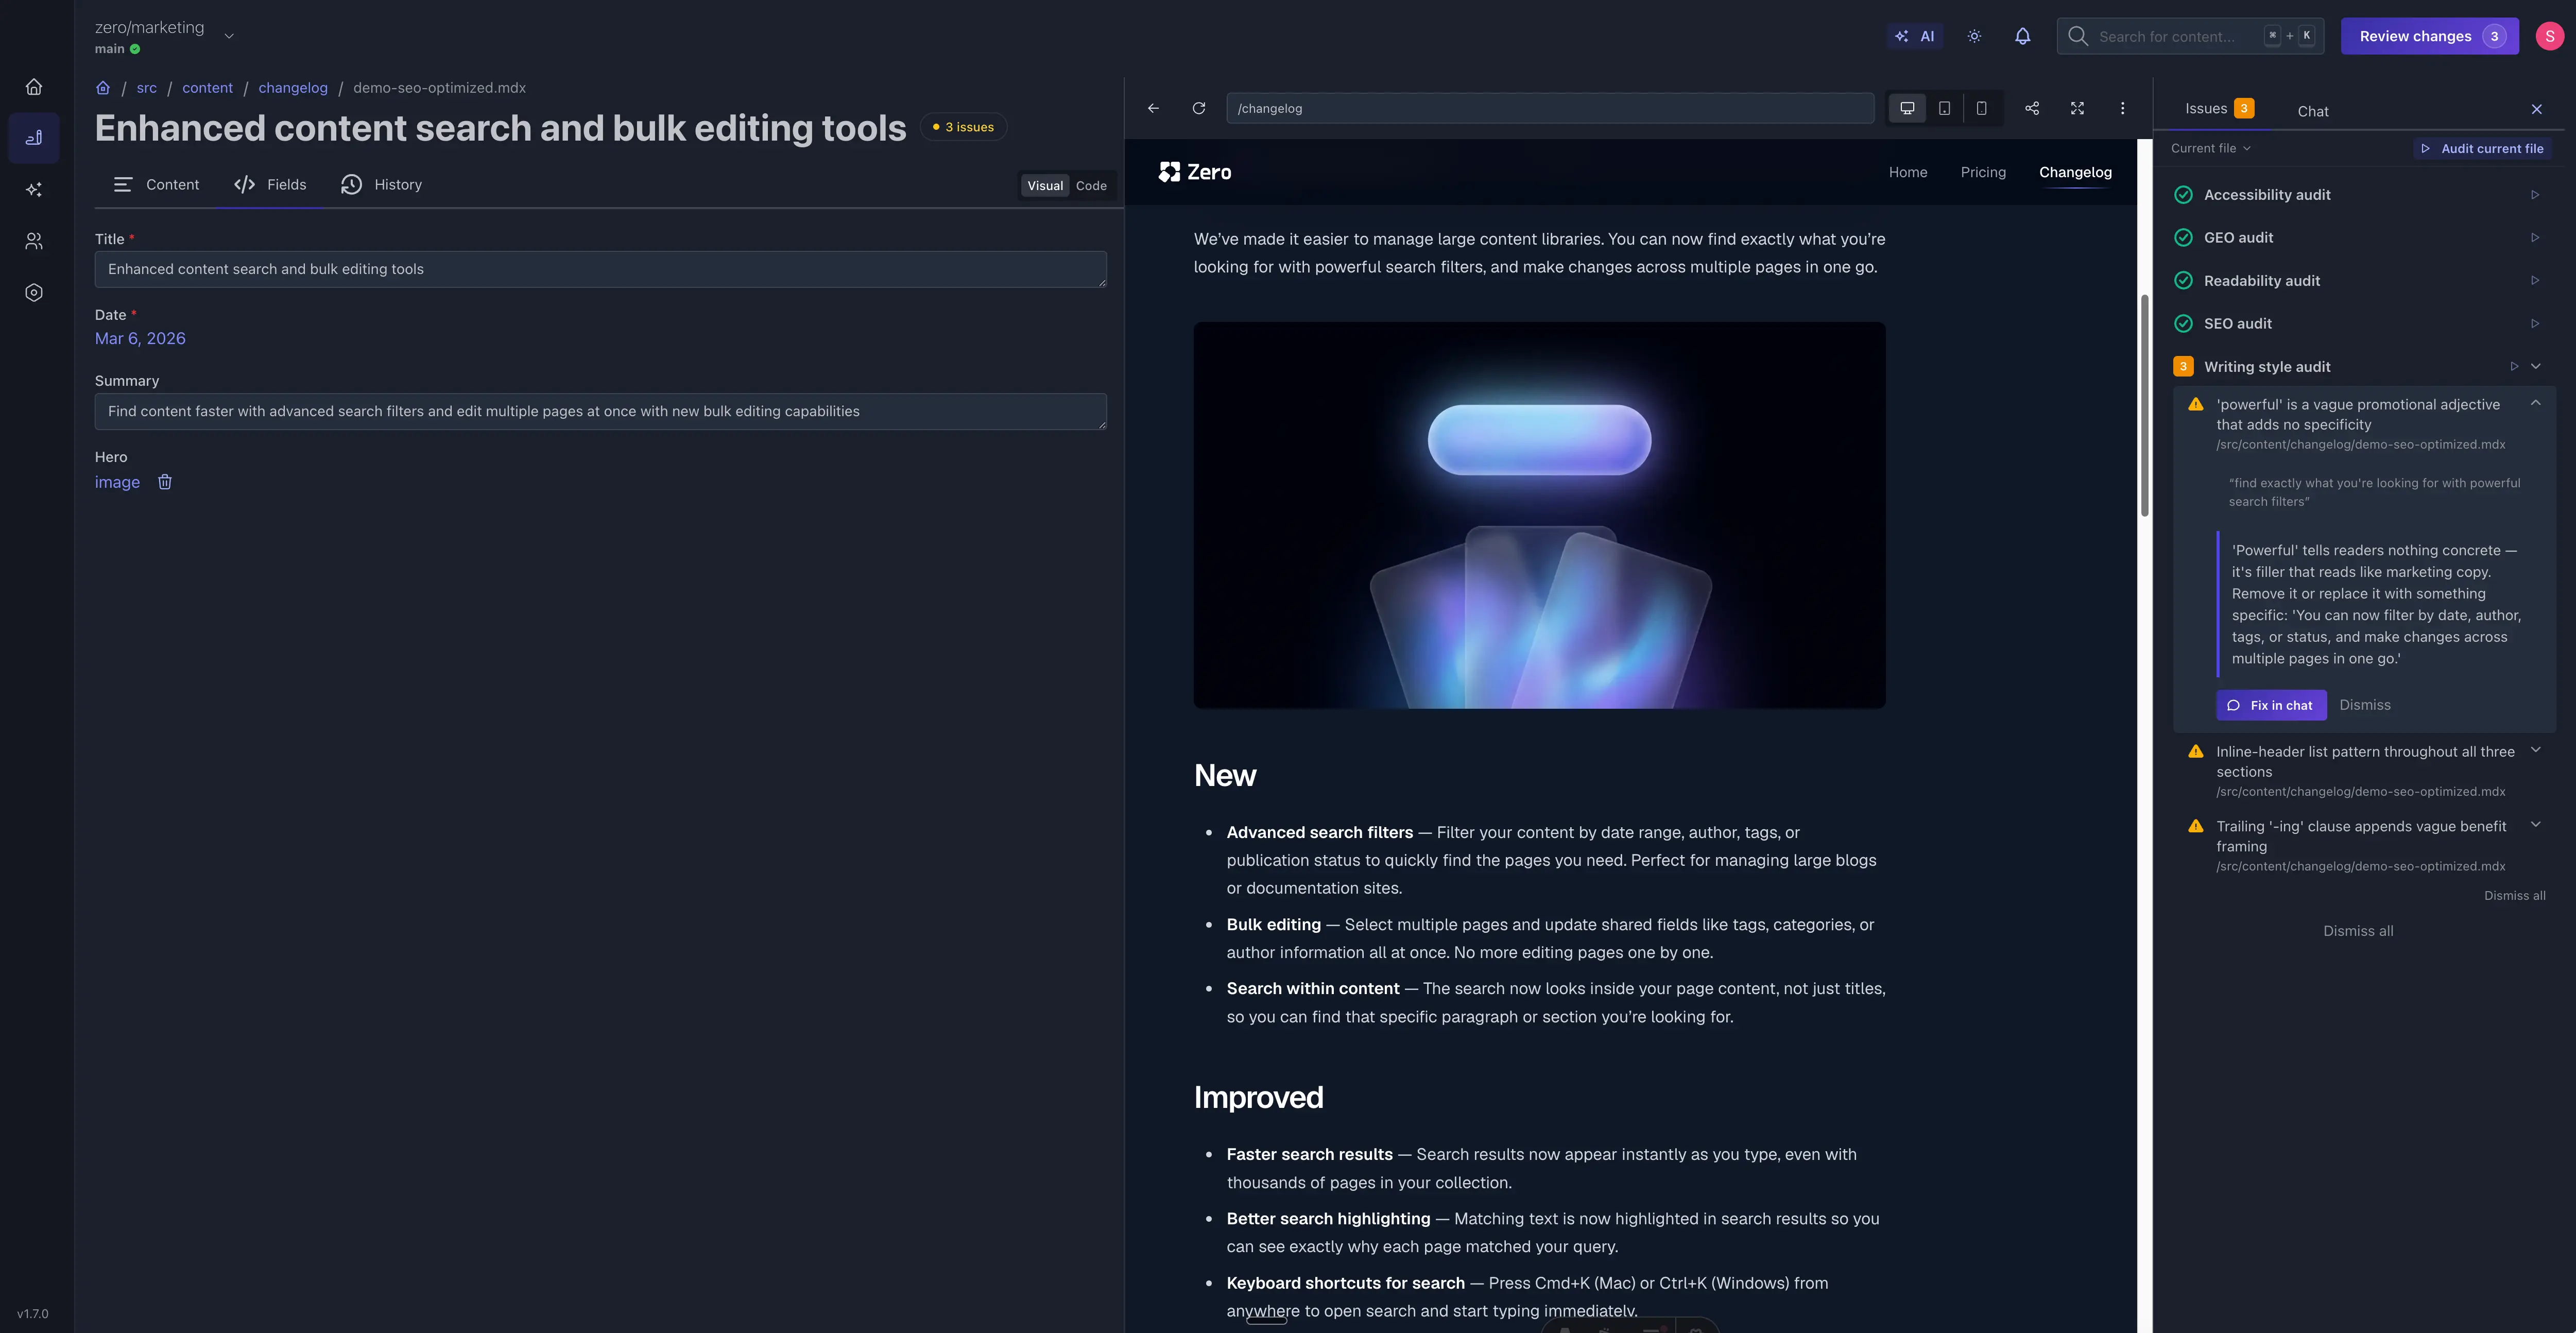Run the Writing style audit play icon
Image resolution: width=2576 pixels, height=1333 pixels.
pyautogui.click(x=2514, y=367)
